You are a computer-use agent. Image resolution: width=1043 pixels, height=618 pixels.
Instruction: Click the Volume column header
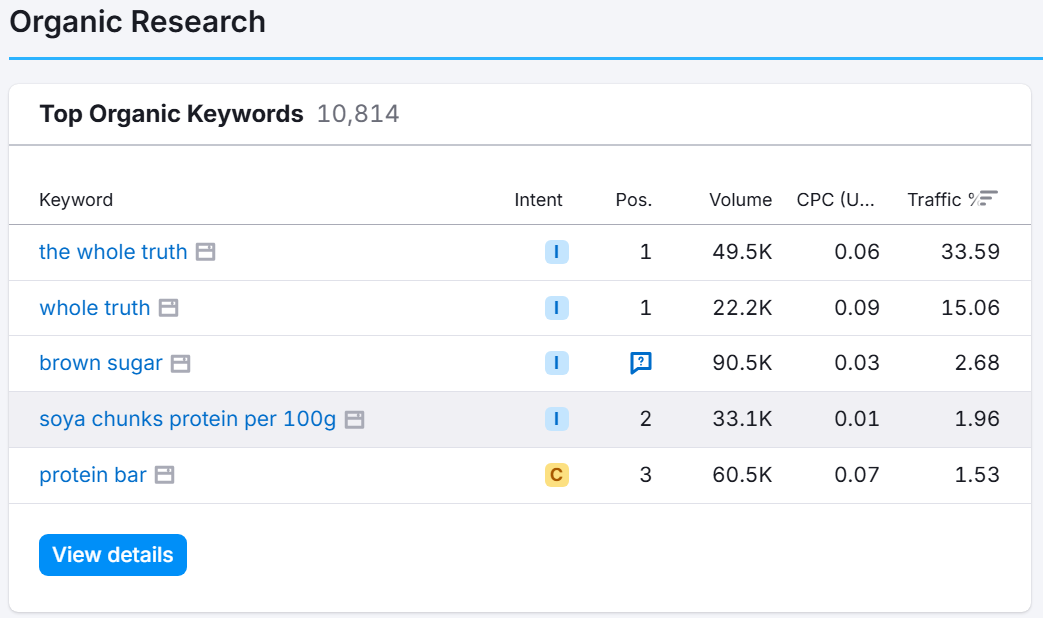(740, 200)
